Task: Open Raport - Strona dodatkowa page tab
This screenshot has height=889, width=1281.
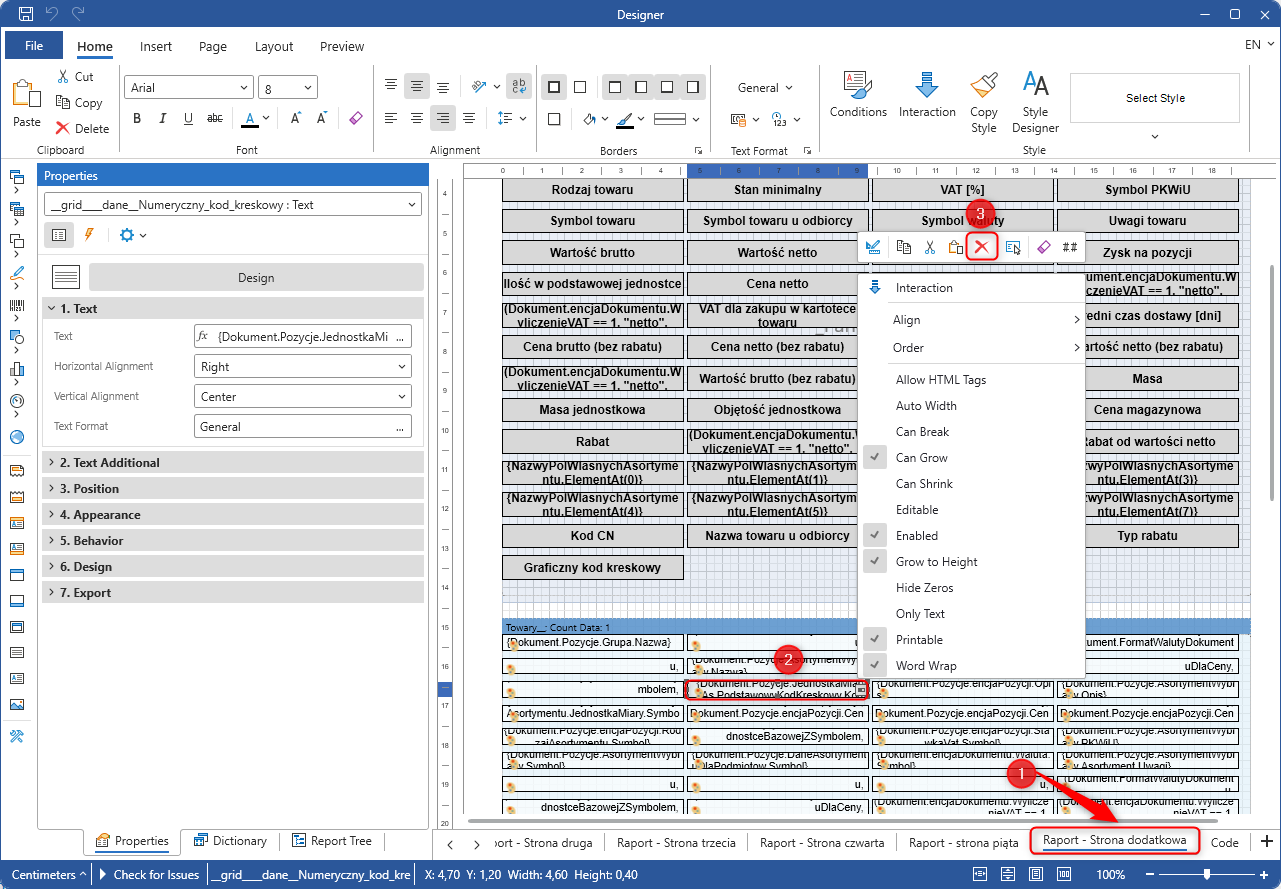Action: pos(1114,841)
